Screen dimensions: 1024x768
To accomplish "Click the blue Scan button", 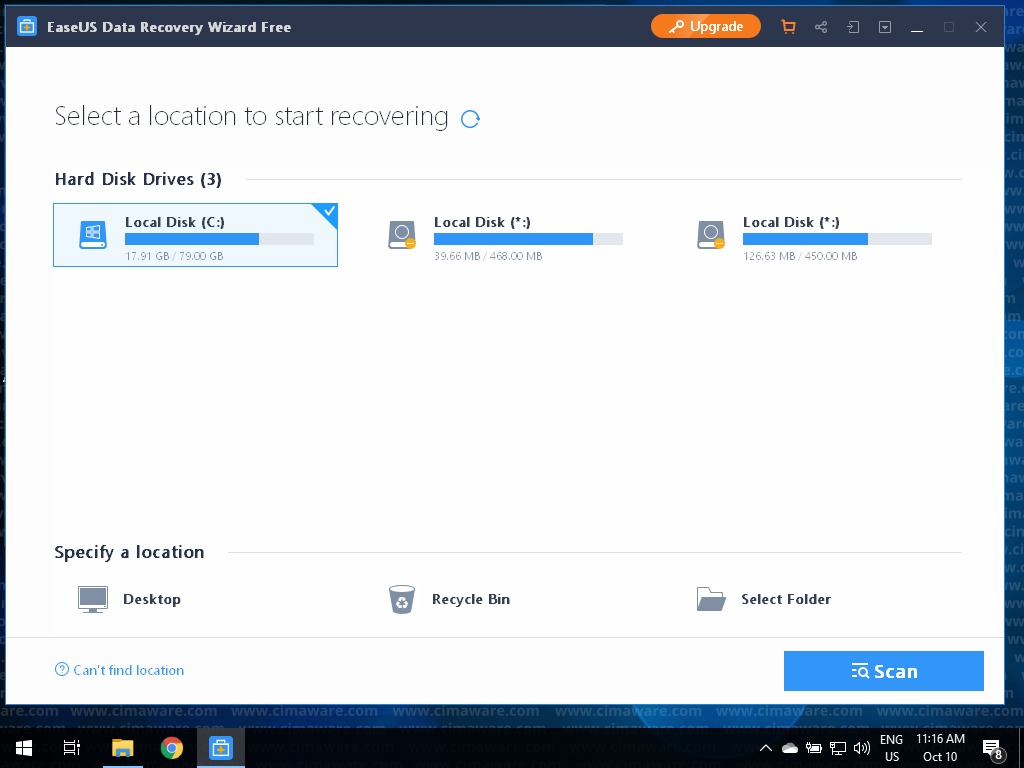I will coord(883,671).
